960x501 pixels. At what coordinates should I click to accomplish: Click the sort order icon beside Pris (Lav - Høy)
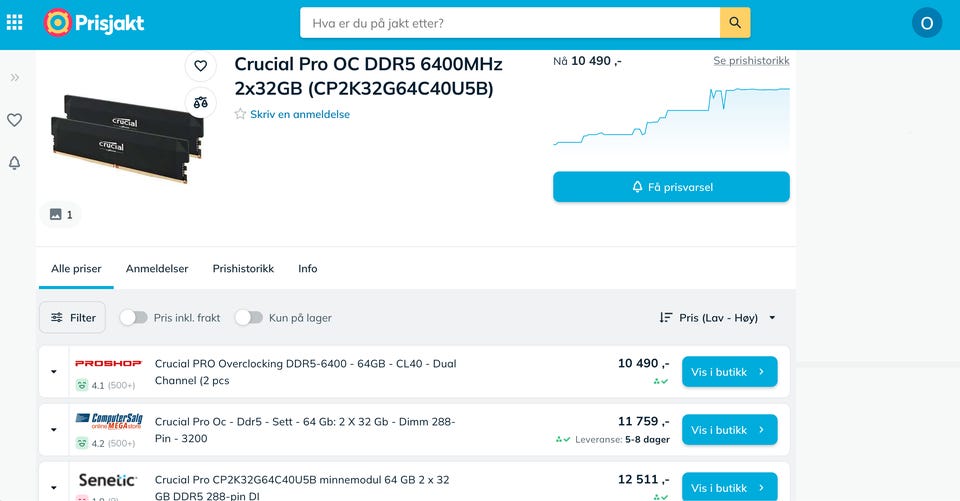coord(666,317)
